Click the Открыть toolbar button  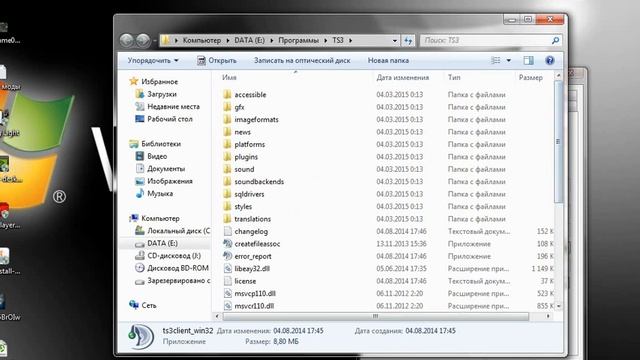coord(217,60)
